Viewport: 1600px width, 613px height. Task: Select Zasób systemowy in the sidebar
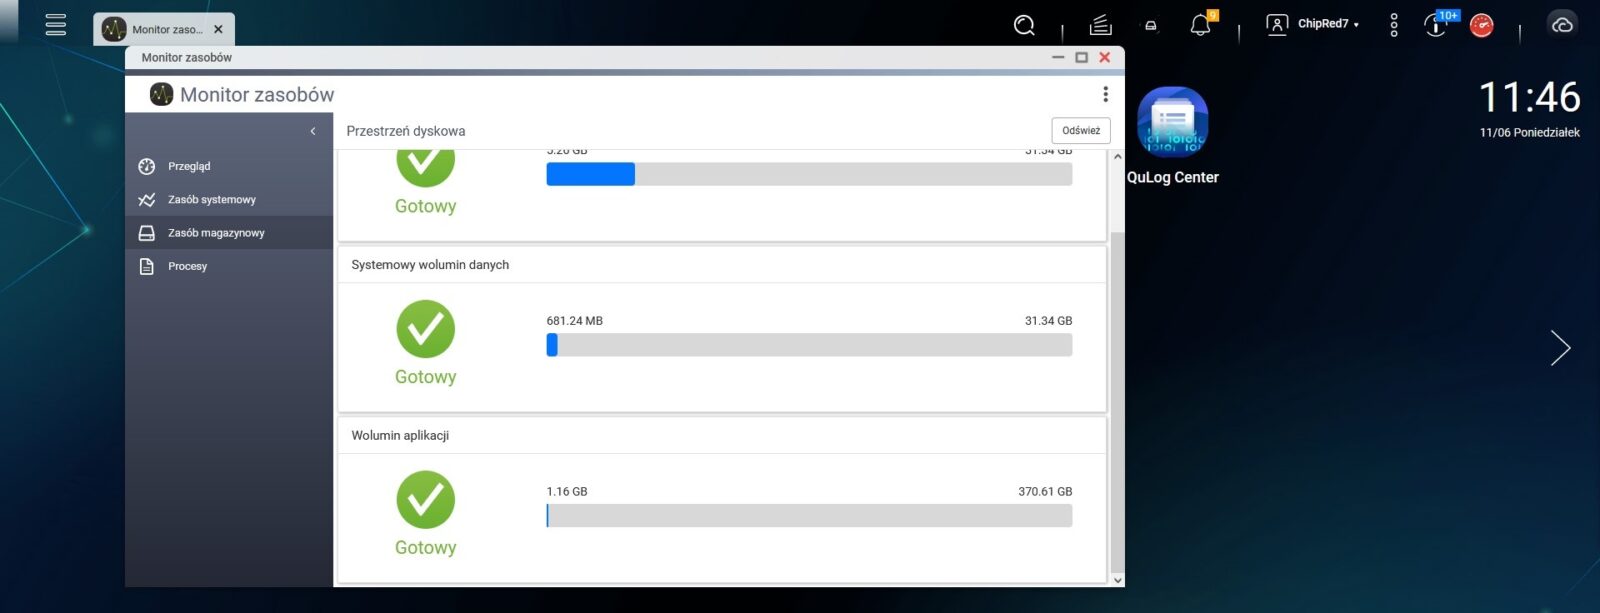[211, 200]
